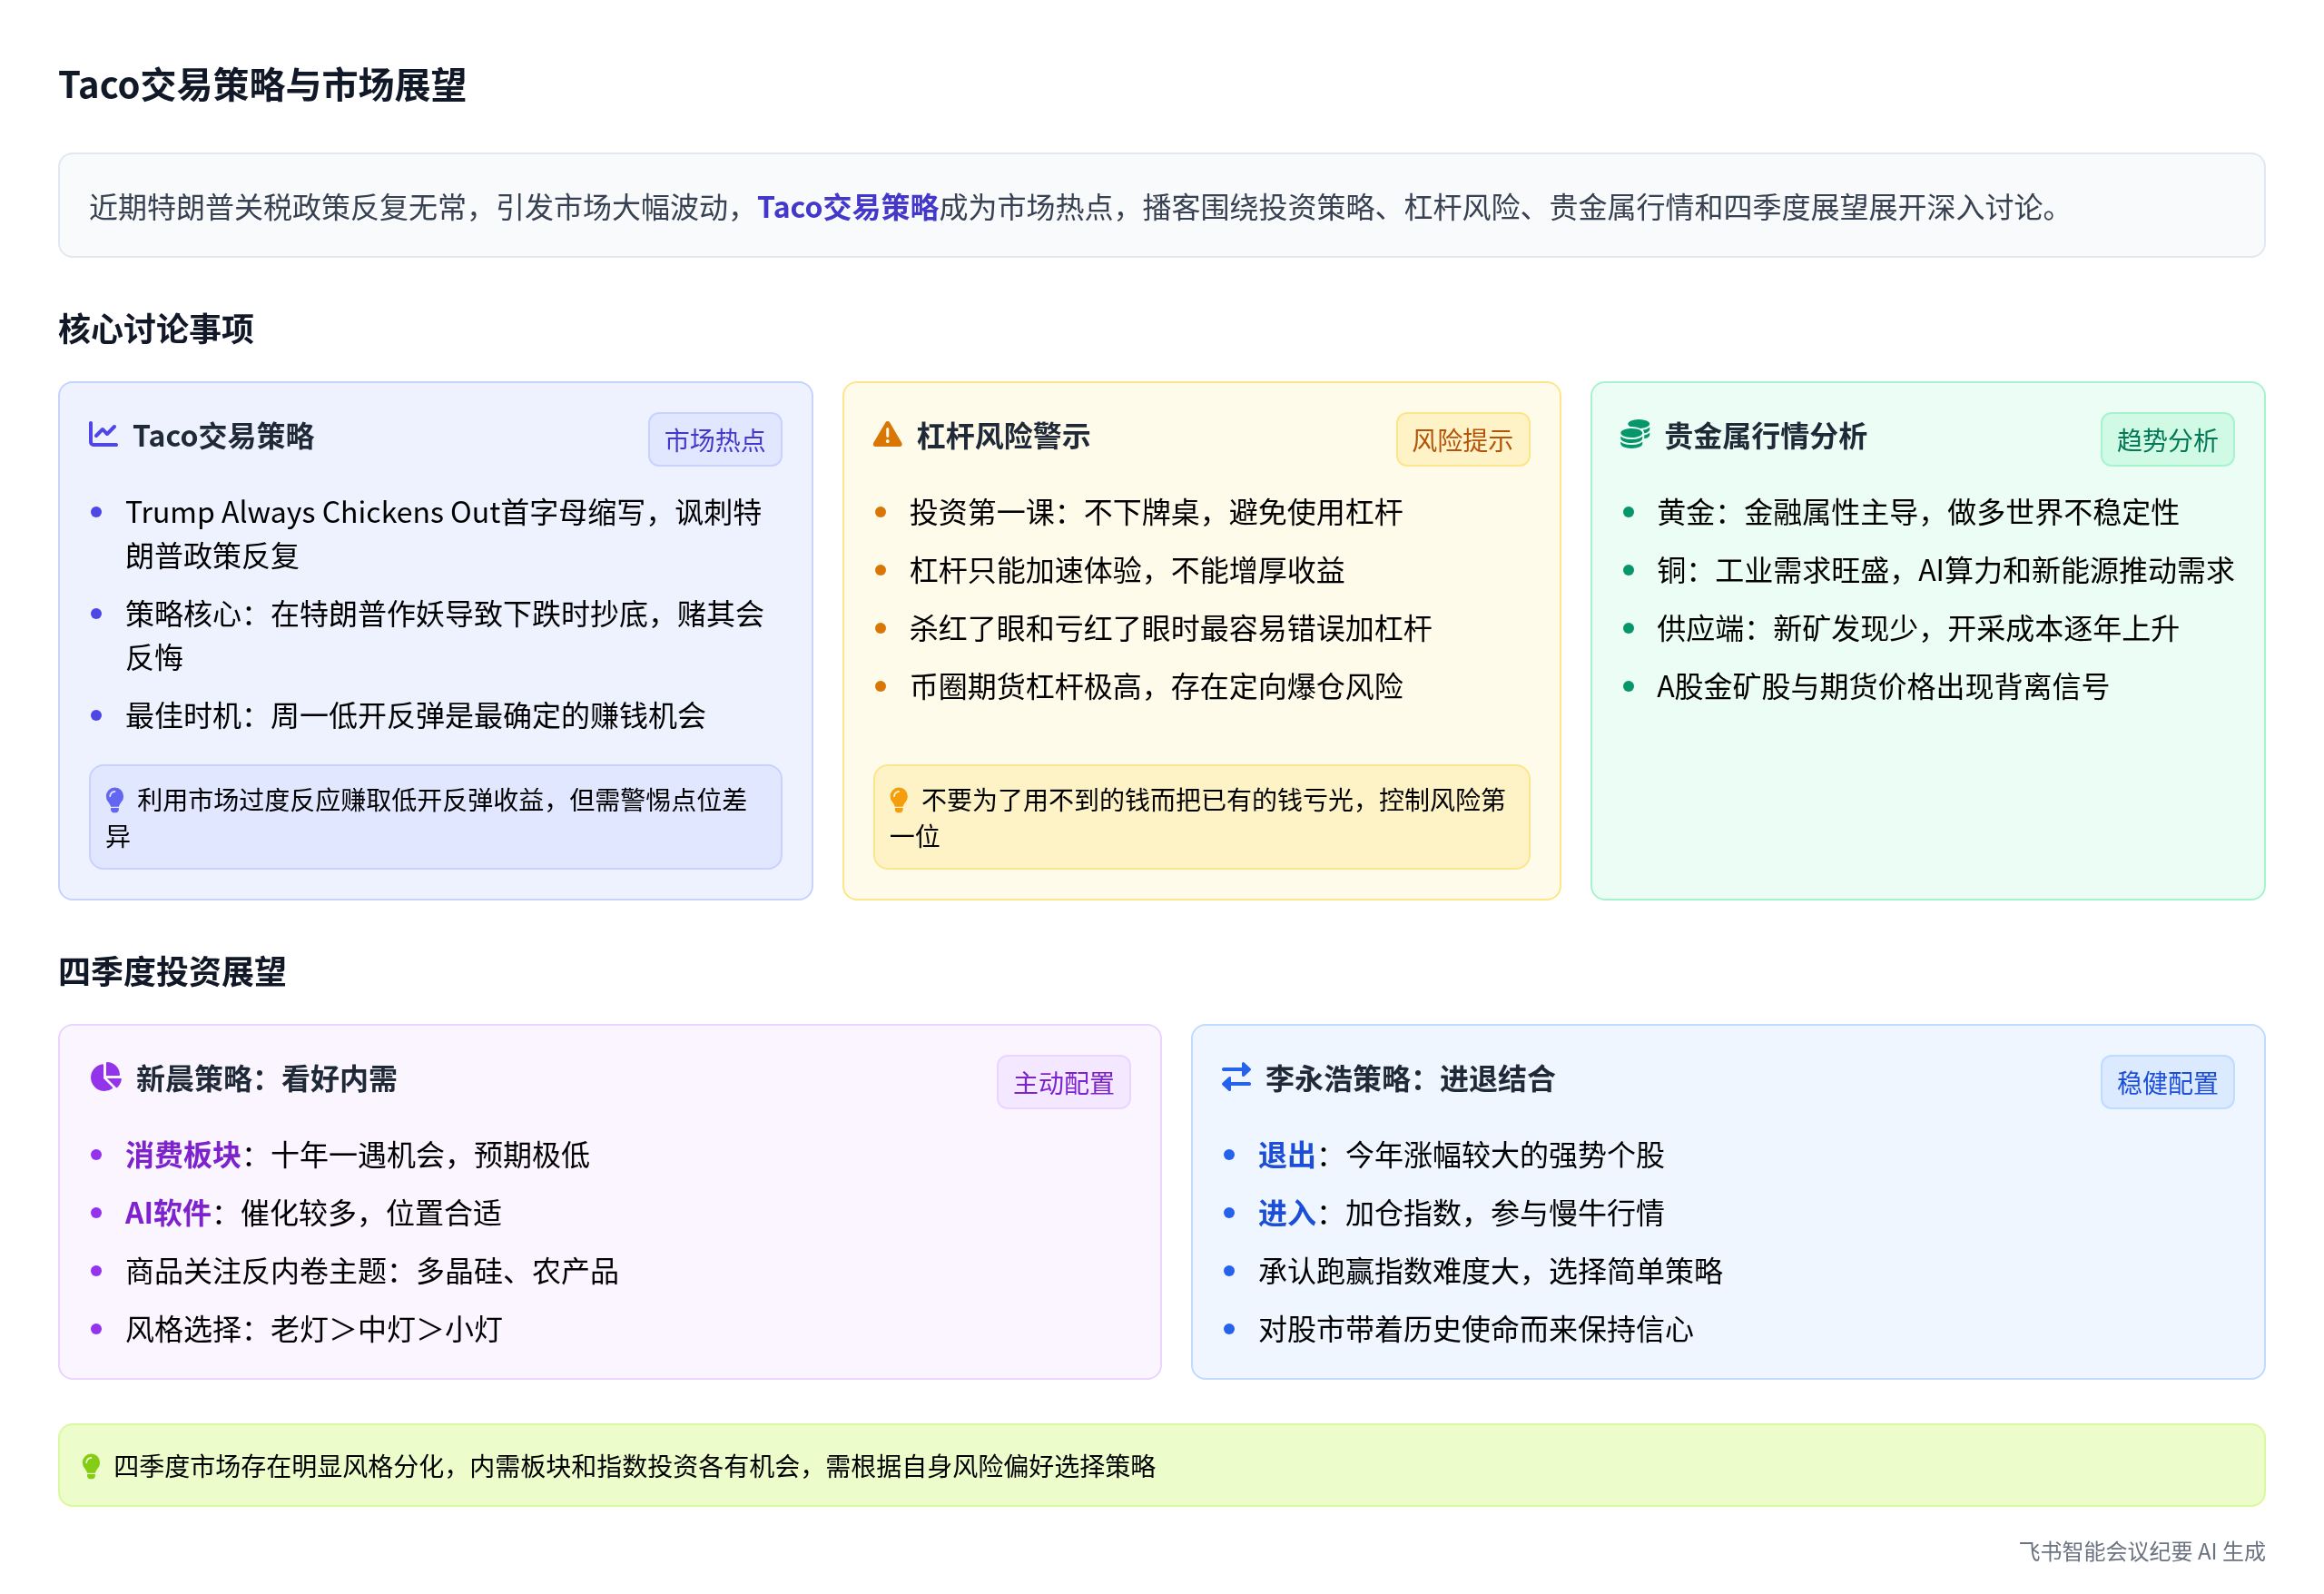Viewport: 2324px width, 1594px height.
Task: Click the 退出 highlighted text
Action: (x=1286, y=1155)
